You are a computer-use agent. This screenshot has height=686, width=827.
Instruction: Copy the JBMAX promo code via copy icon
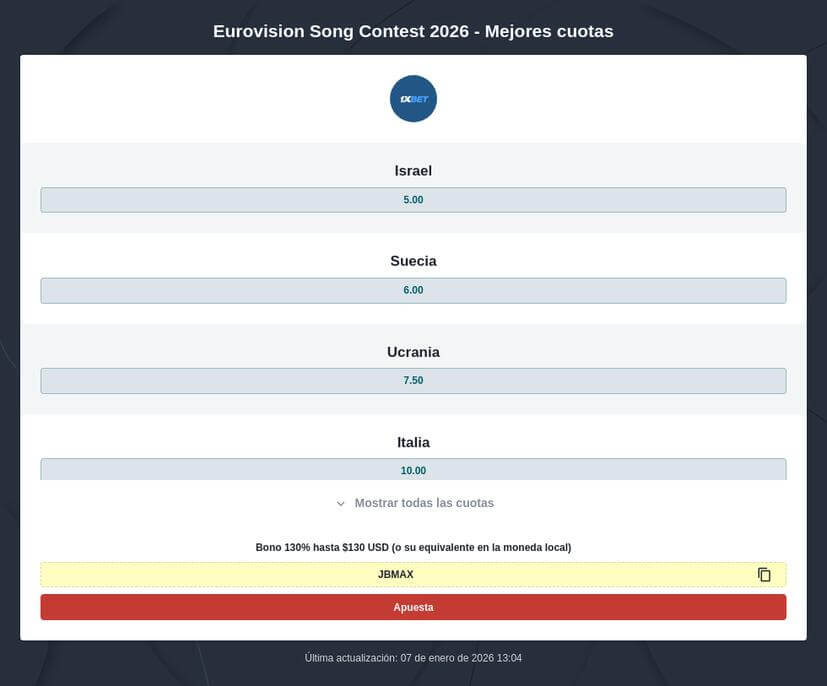(x=764, y=574)
